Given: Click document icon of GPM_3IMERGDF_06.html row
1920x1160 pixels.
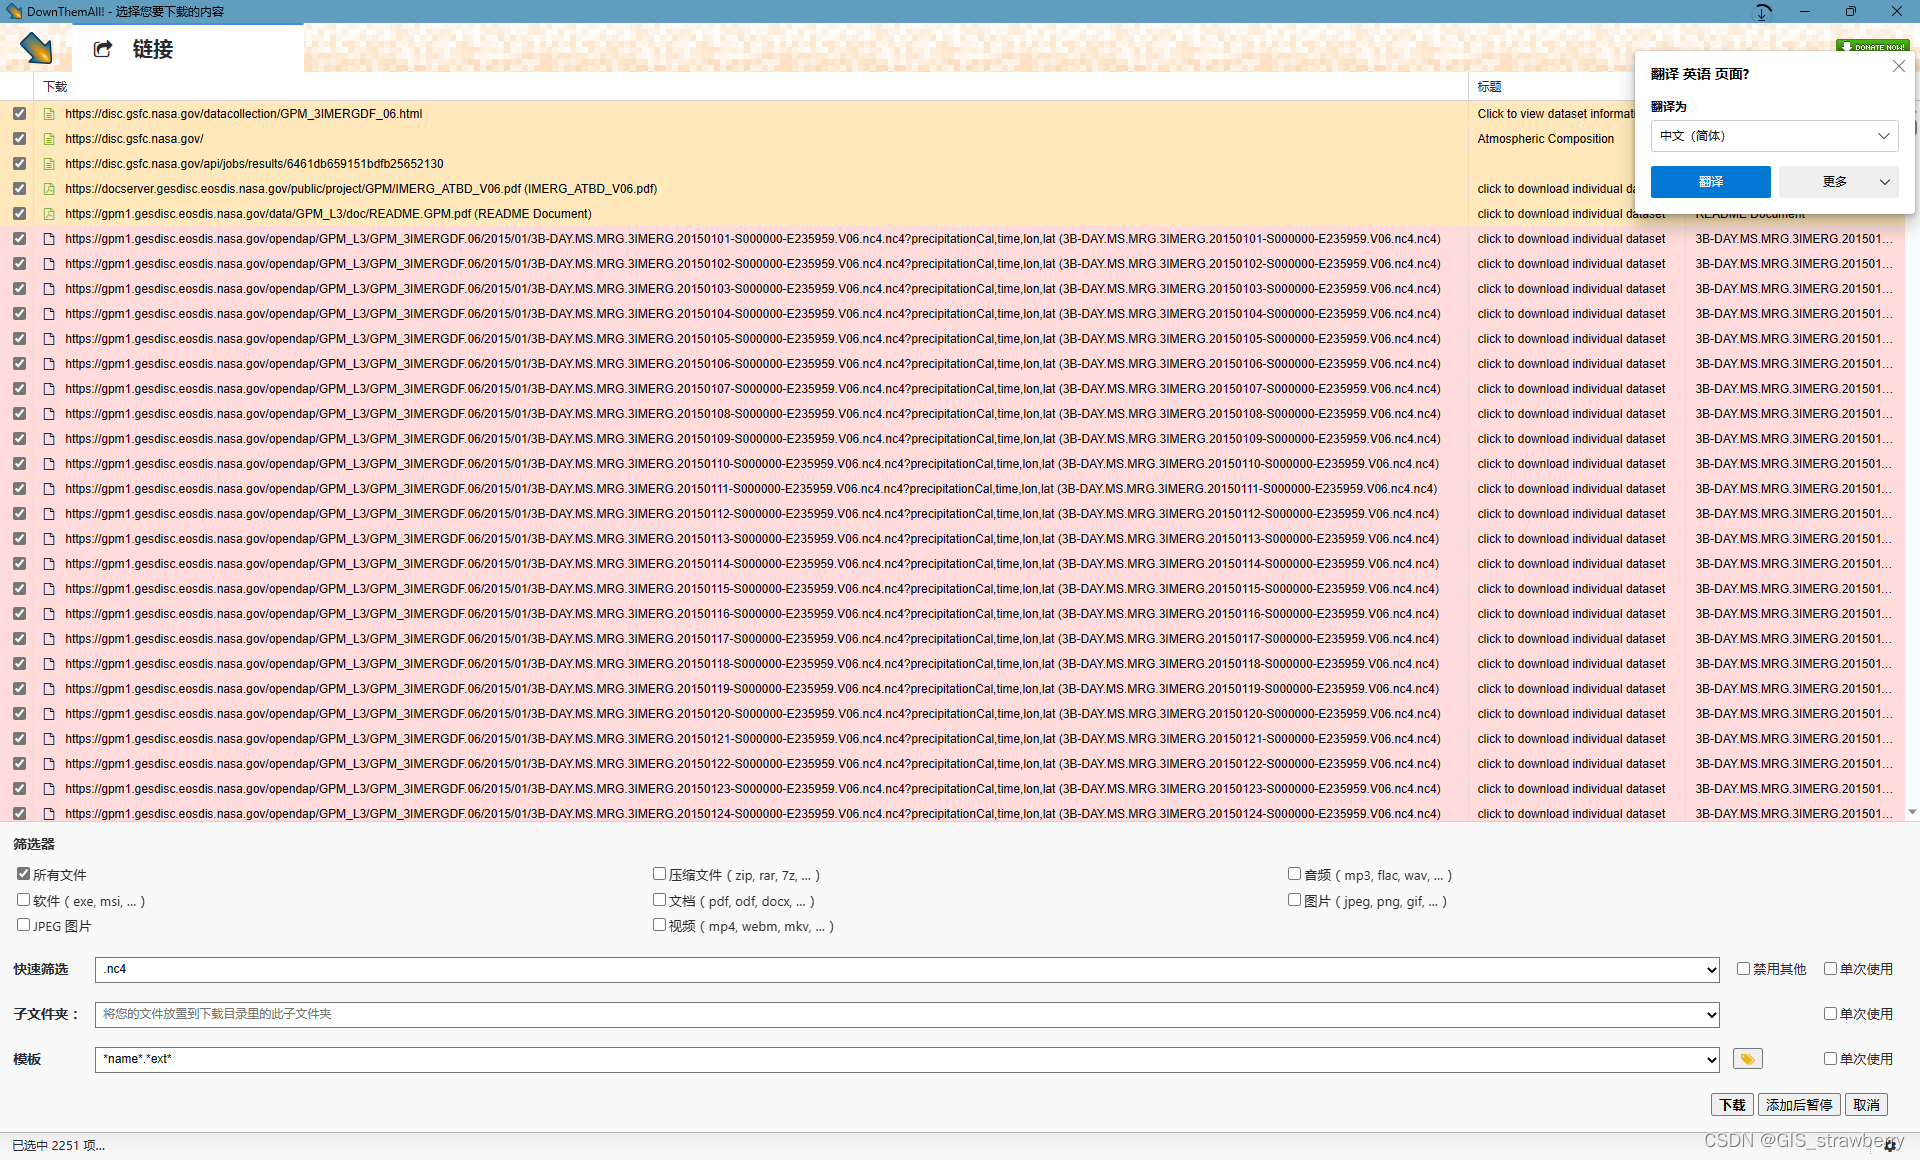Looking at the screenshot, I should (x=48, y=114).
